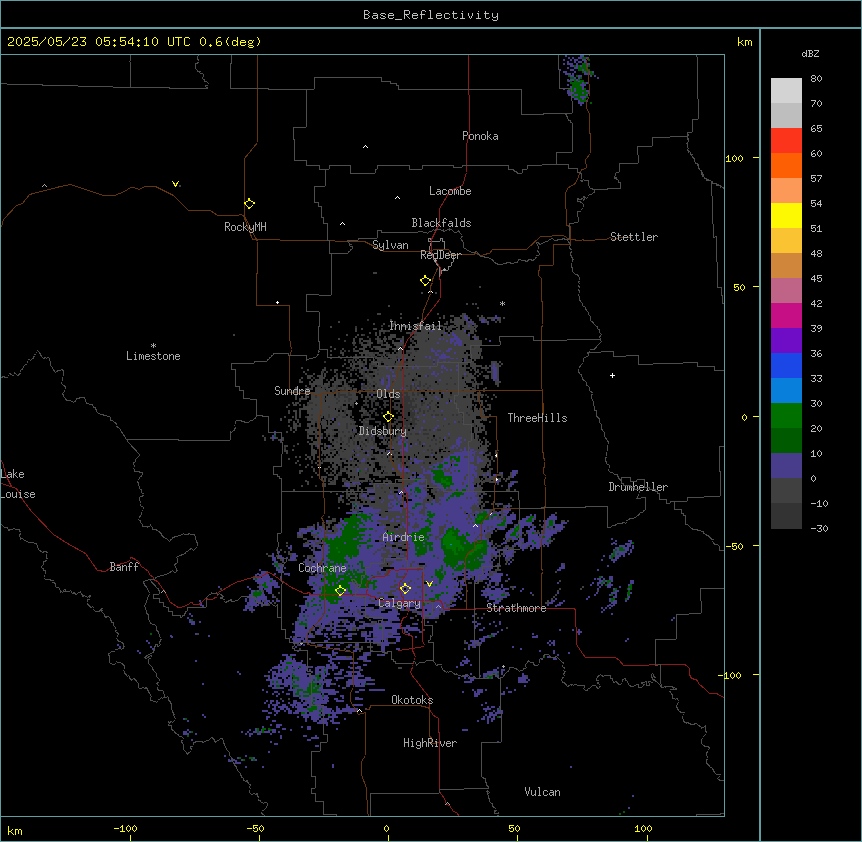The height and width of the screenshot is (842, 862).
Task: Click the Stettler town label
Action: (x=633, y=237)
